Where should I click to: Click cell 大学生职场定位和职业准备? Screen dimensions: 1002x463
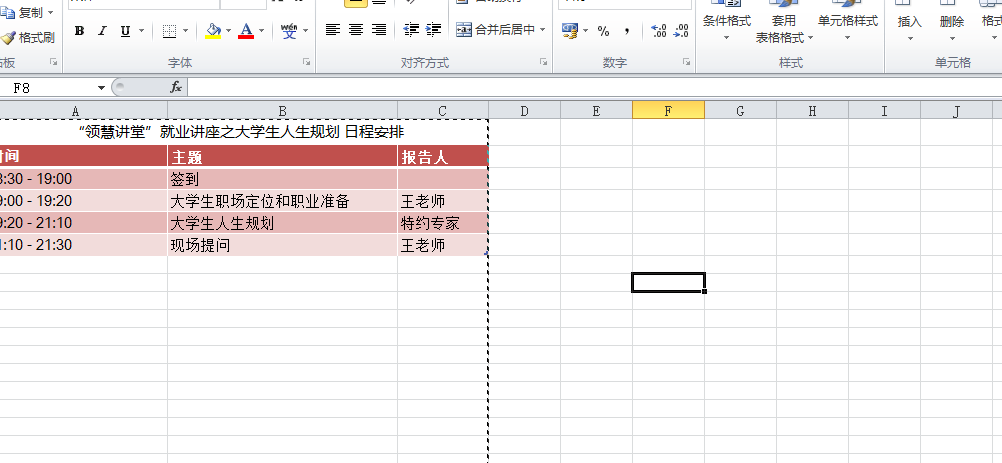pos(282,201)
